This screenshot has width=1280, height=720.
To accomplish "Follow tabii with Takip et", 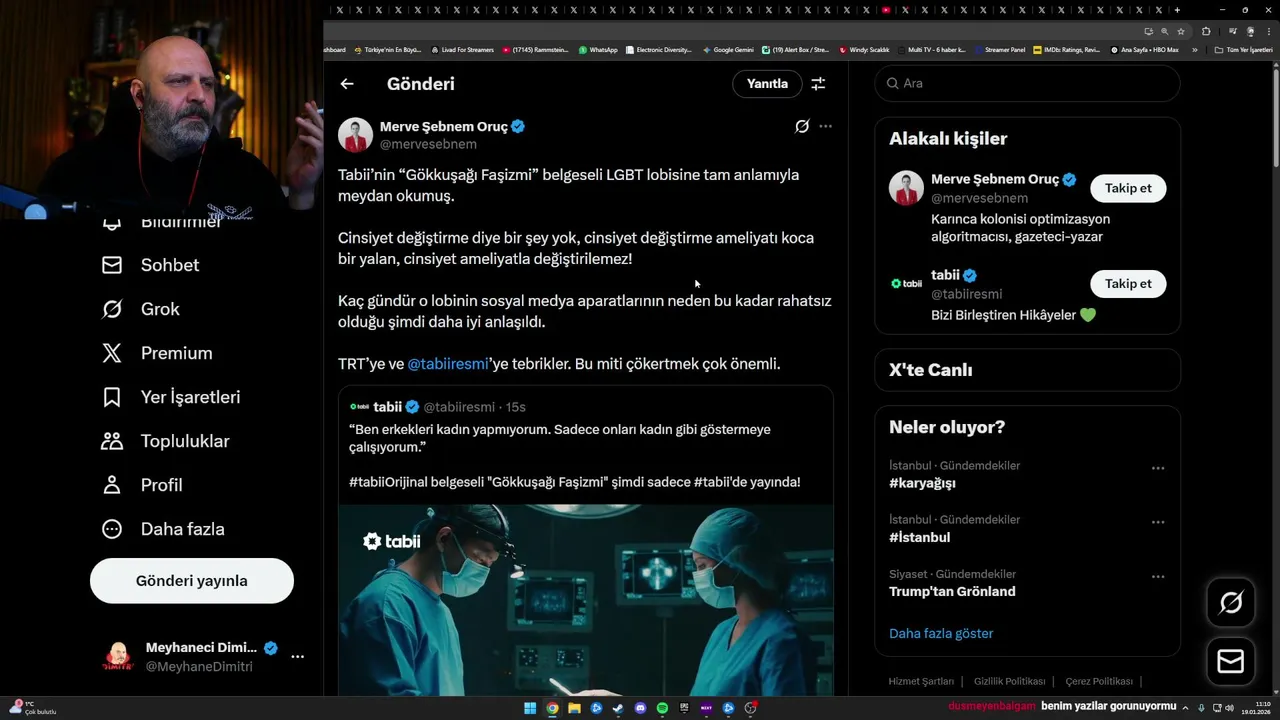I will tap(1128, 284).
